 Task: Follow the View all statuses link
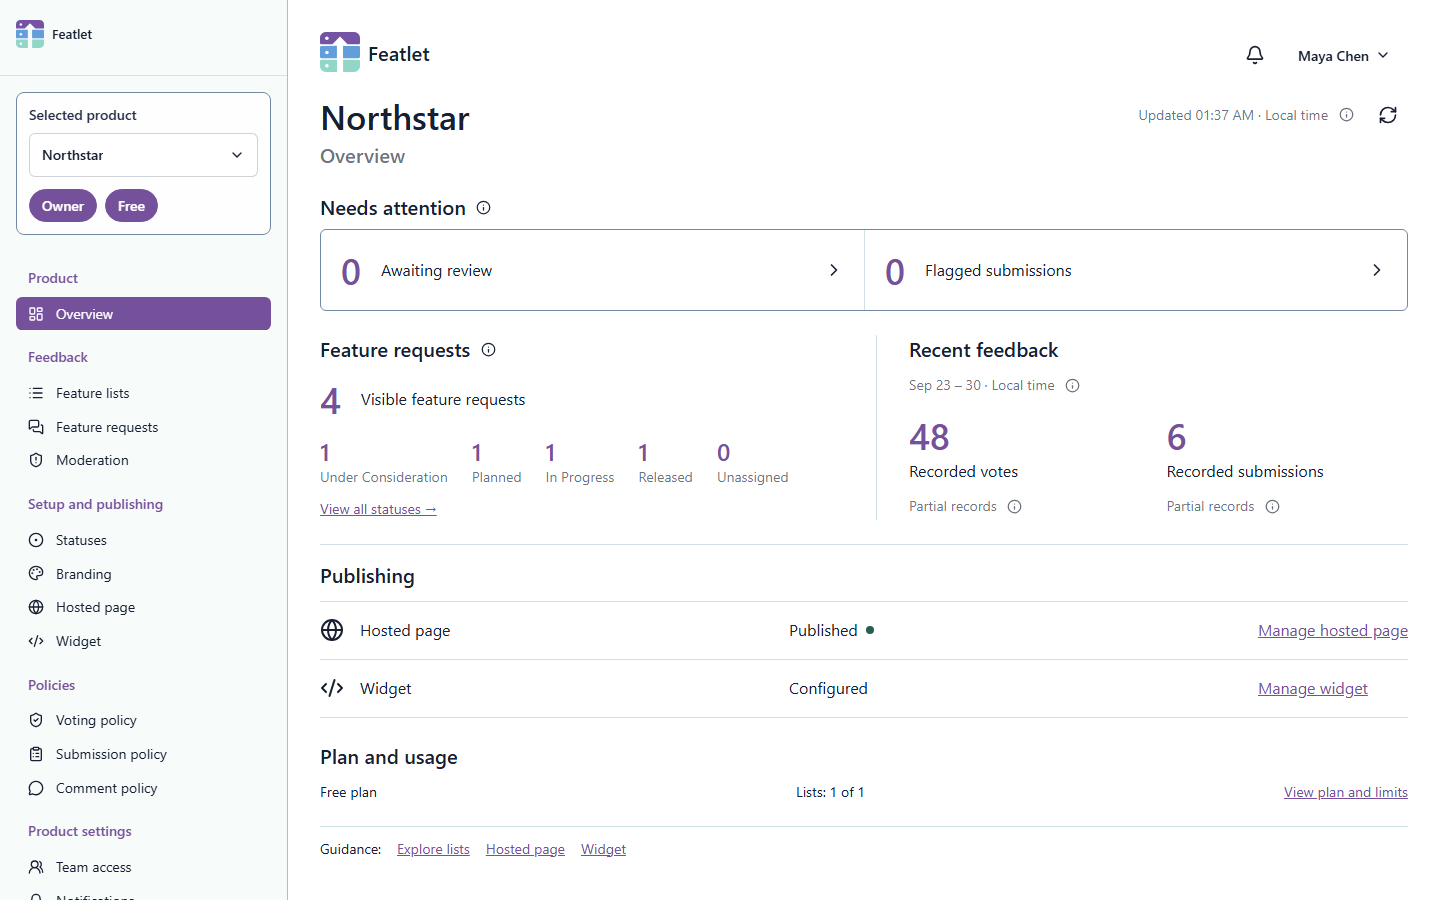tap(378, 509)
